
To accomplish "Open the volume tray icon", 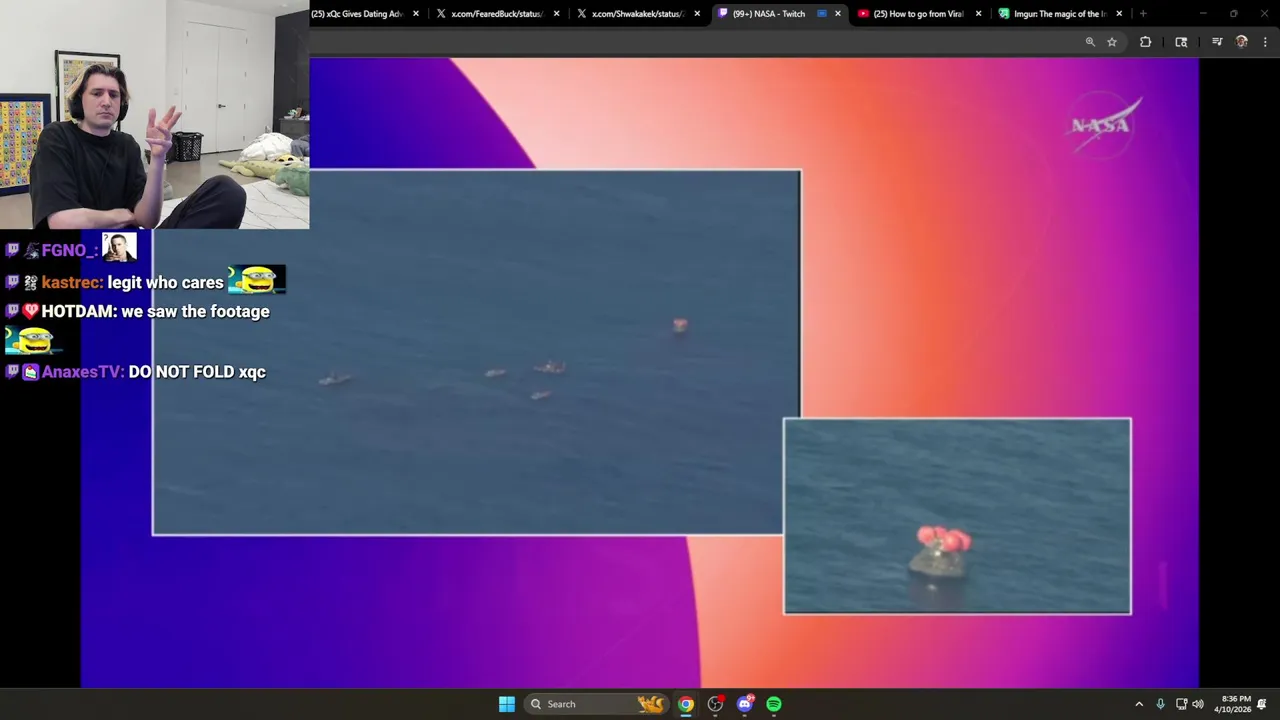I will [1198, 704].
